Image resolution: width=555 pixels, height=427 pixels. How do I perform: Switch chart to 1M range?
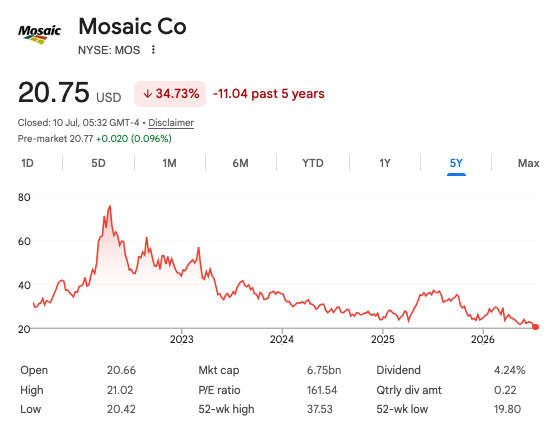point(169,163)
